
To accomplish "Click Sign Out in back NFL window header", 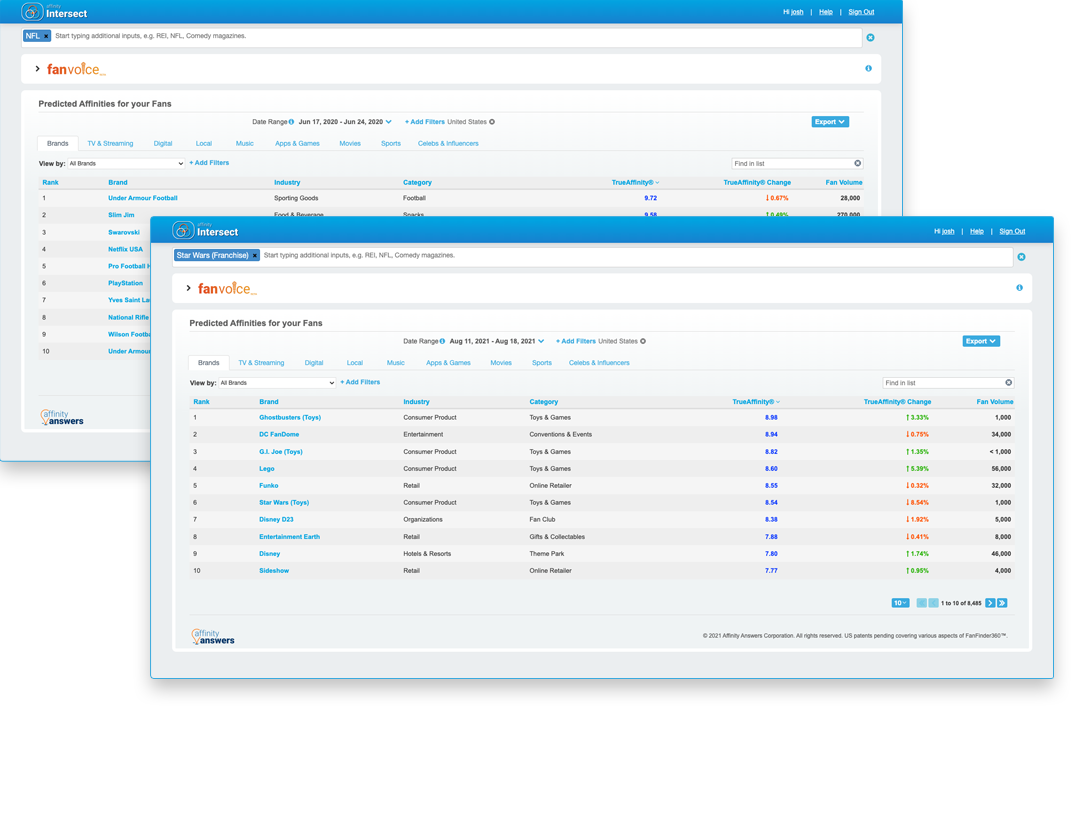I will click(x=861, y=12).
